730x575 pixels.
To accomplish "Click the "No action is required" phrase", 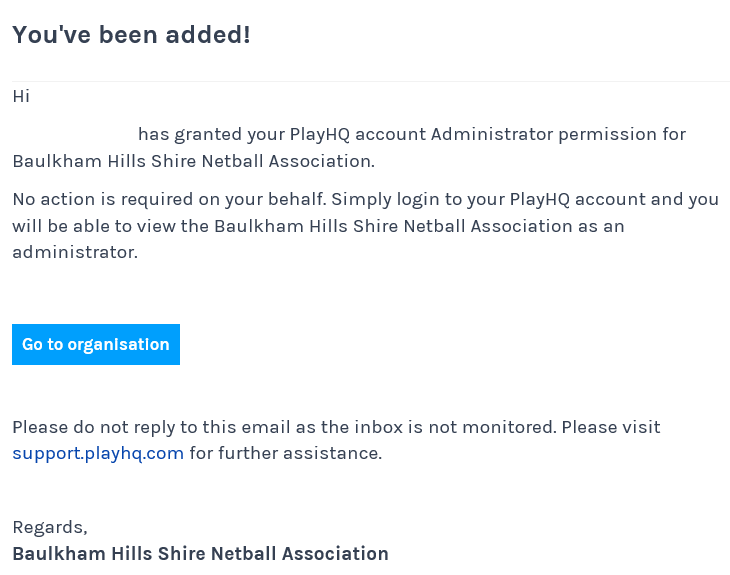I will tap(102, 199).
